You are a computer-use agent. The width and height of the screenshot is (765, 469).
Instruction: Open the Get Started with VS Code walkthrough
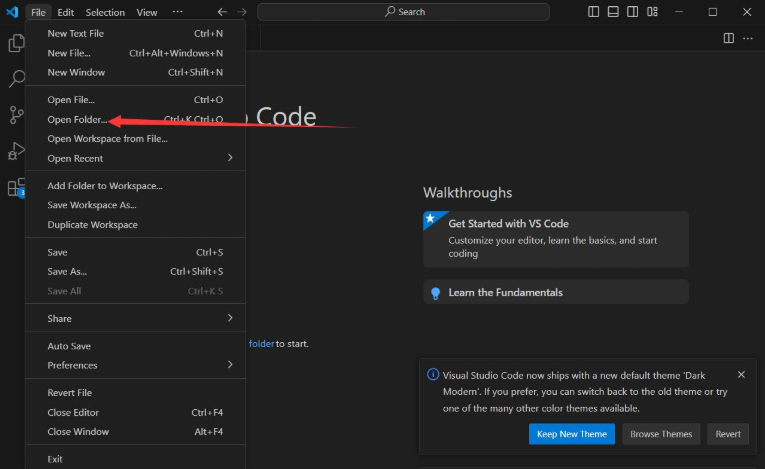coord(556,239)
